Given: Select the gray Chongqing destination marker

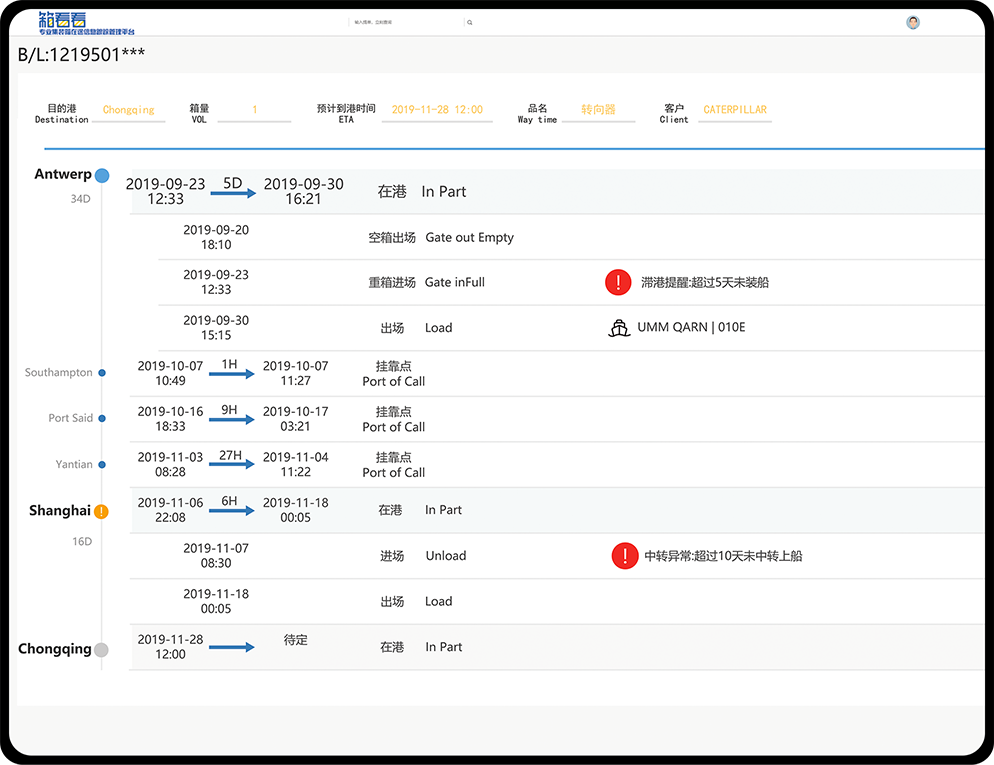Looking at the screenshot, I should (101, 650).
